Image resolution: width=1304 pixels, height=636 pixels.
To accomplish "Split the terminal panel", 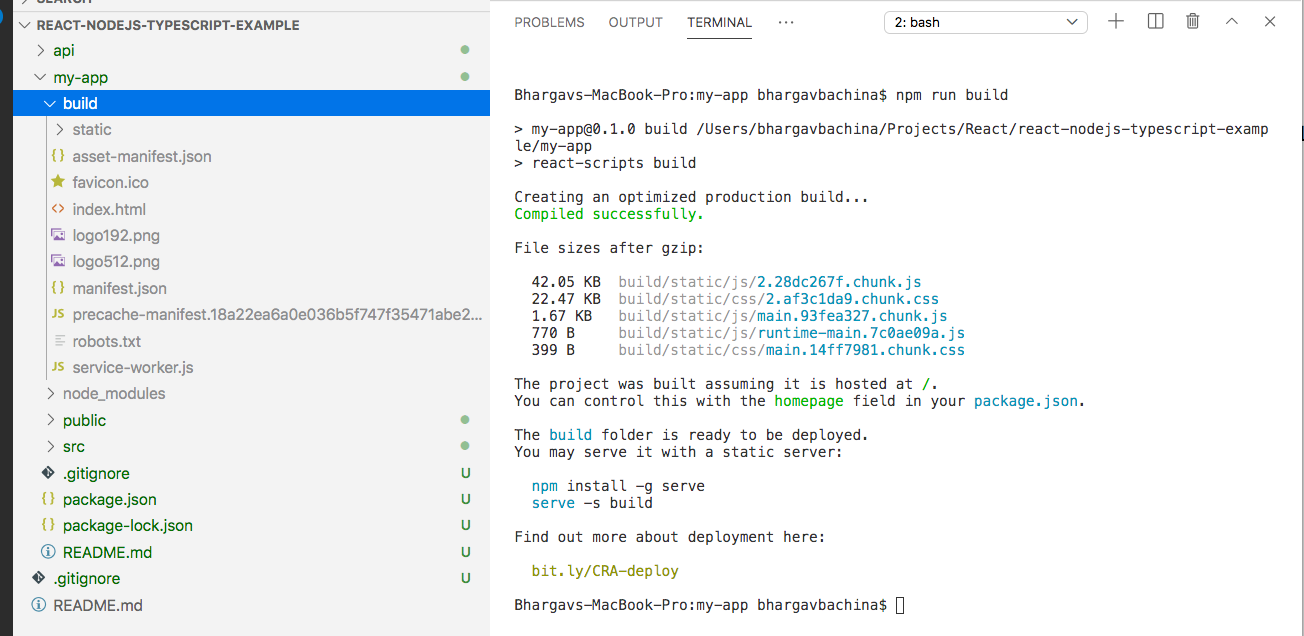I will pyautogui.click(x=1155, y=21).
